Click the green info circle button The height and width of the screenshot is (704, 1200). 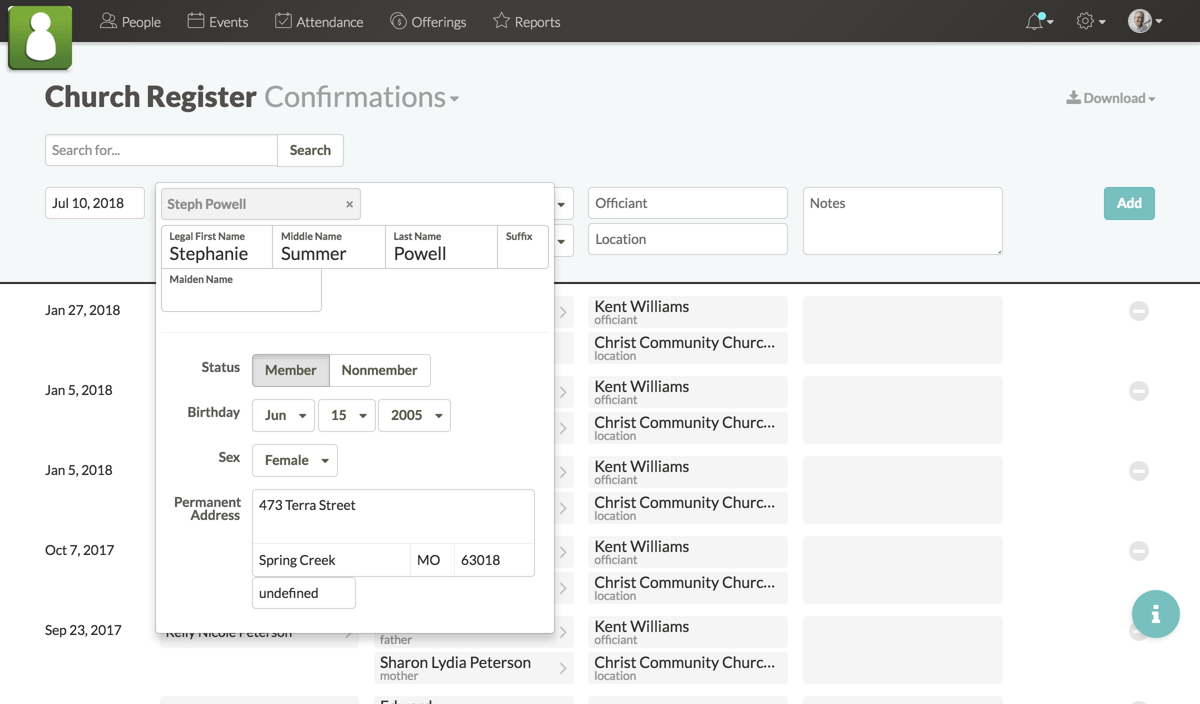[x=1156, y=614]
